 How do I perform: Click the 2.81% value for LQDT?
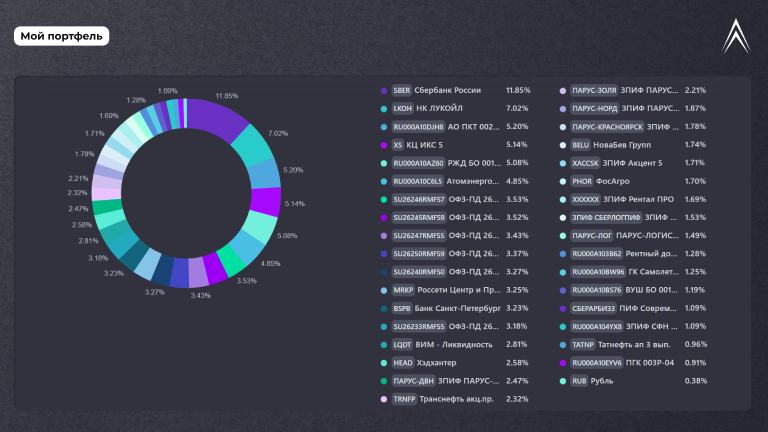point(517,345)
